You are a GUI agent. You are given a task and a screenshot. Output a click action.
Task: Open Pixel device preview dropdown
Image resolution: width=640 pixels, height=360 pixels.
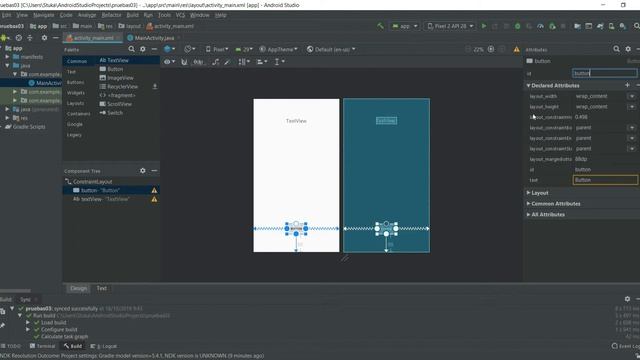click(x=217, y=49)
